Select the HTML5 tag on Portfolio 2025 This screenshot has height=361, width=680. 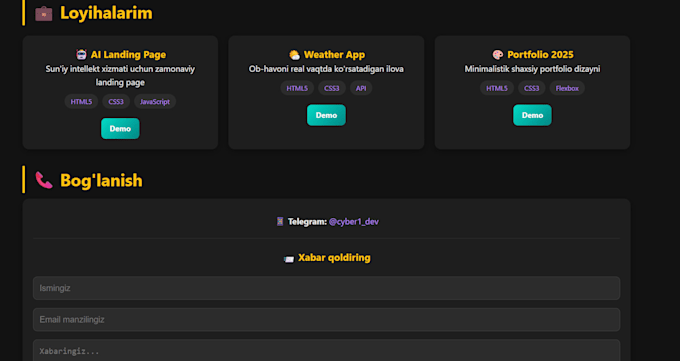(x=497, y=88)
